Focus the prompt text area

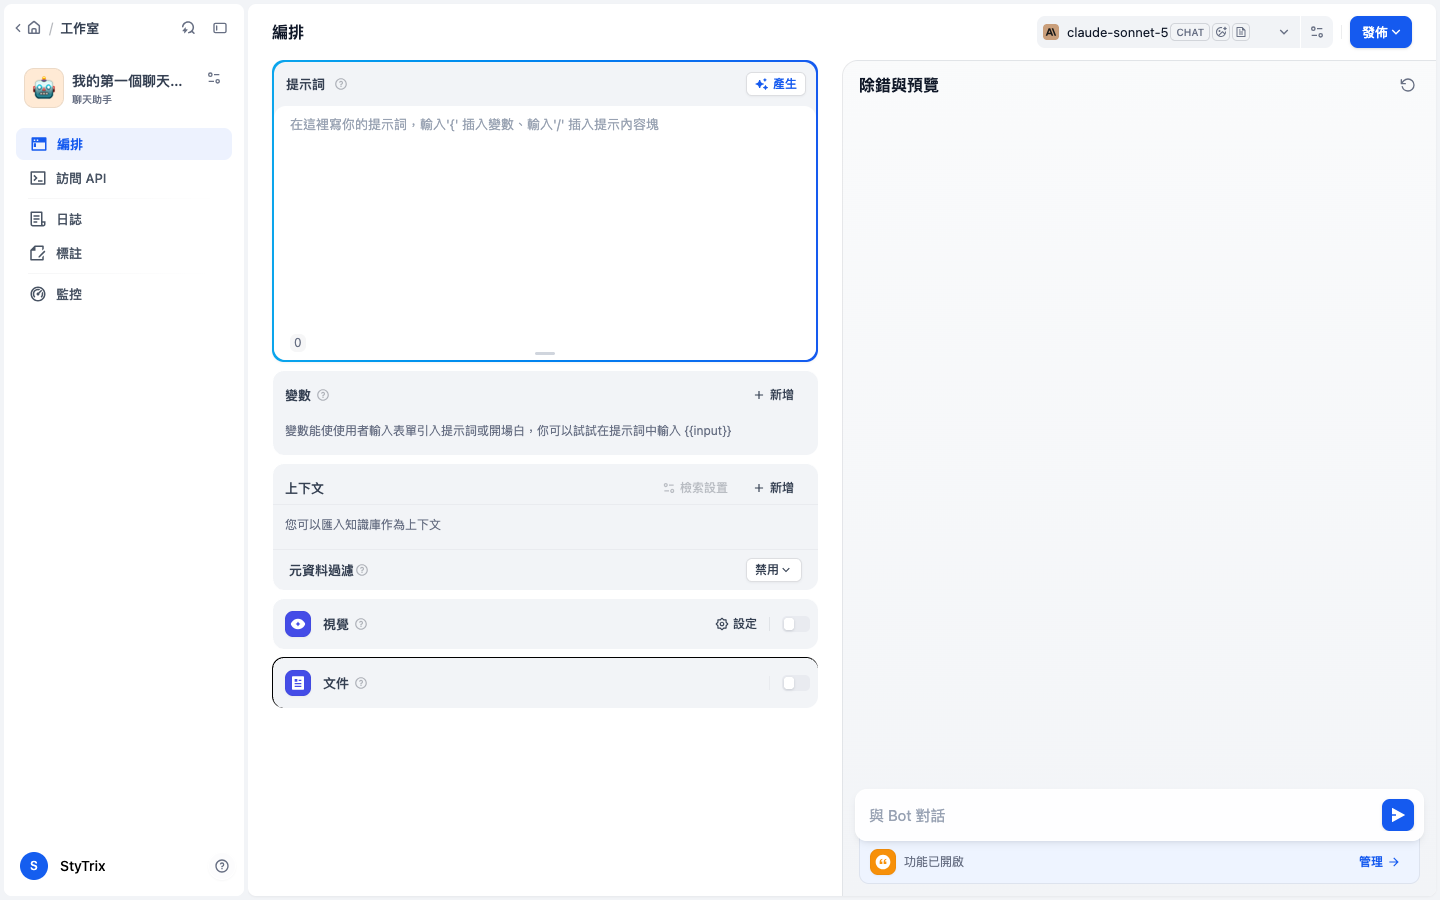coord(545,220)
